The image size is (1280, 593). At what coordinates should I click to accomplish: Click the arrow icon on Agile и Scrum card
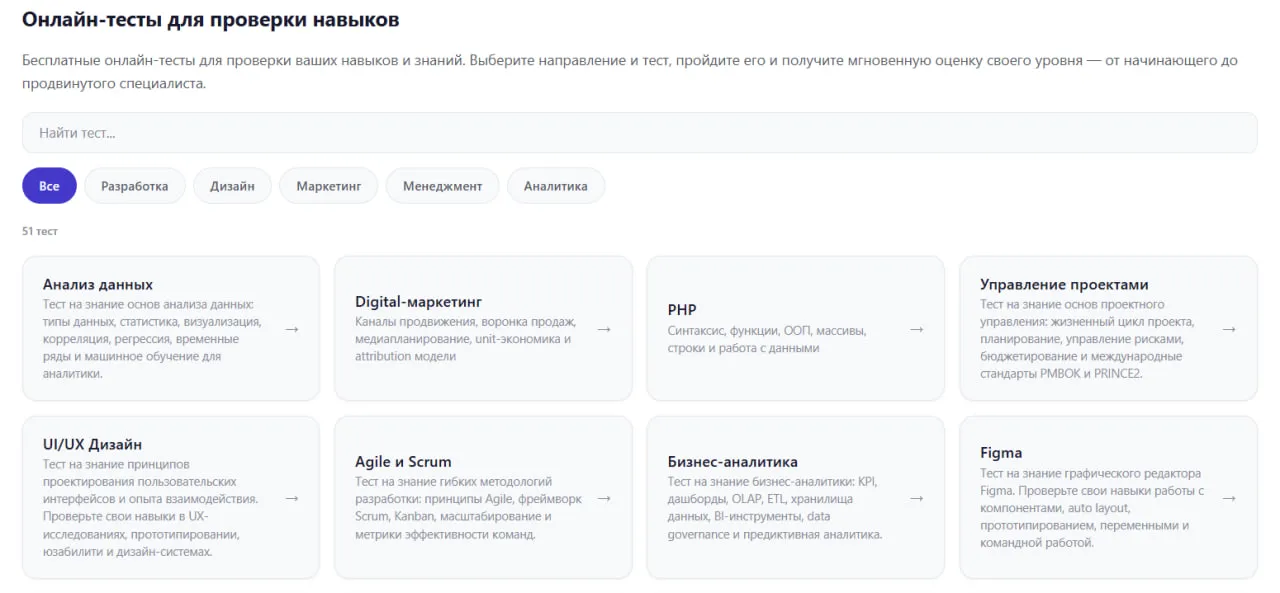pyautogui.click(x=605, y=497)
